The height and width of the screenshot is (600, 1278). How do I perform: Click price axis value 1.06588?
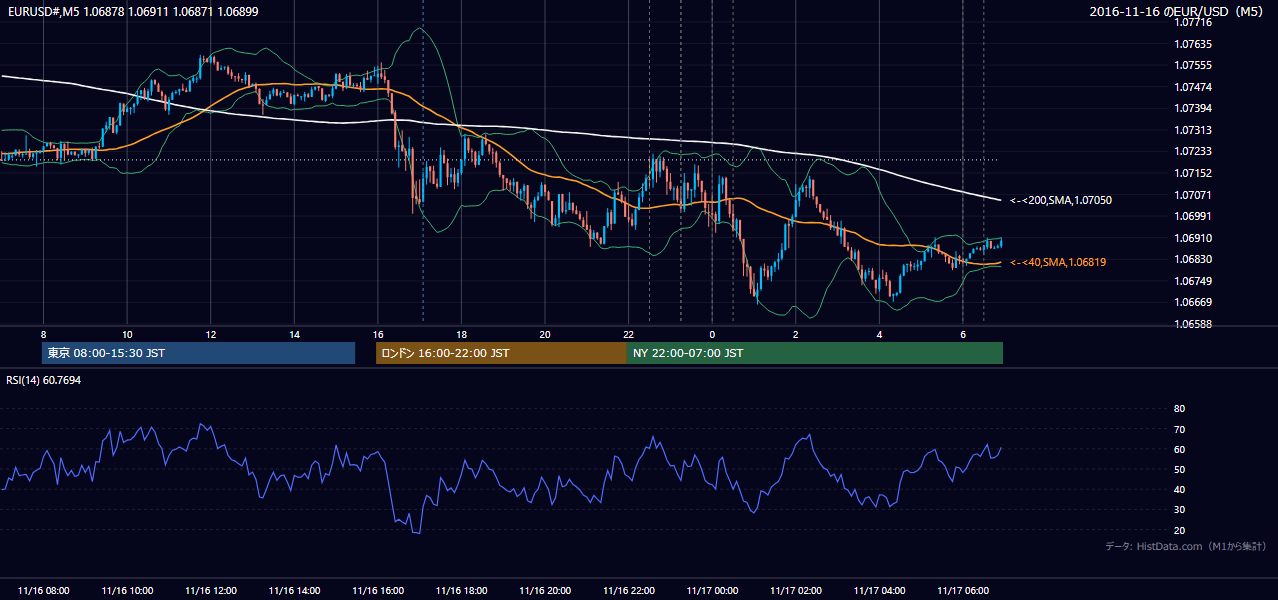pos(1193,324)
